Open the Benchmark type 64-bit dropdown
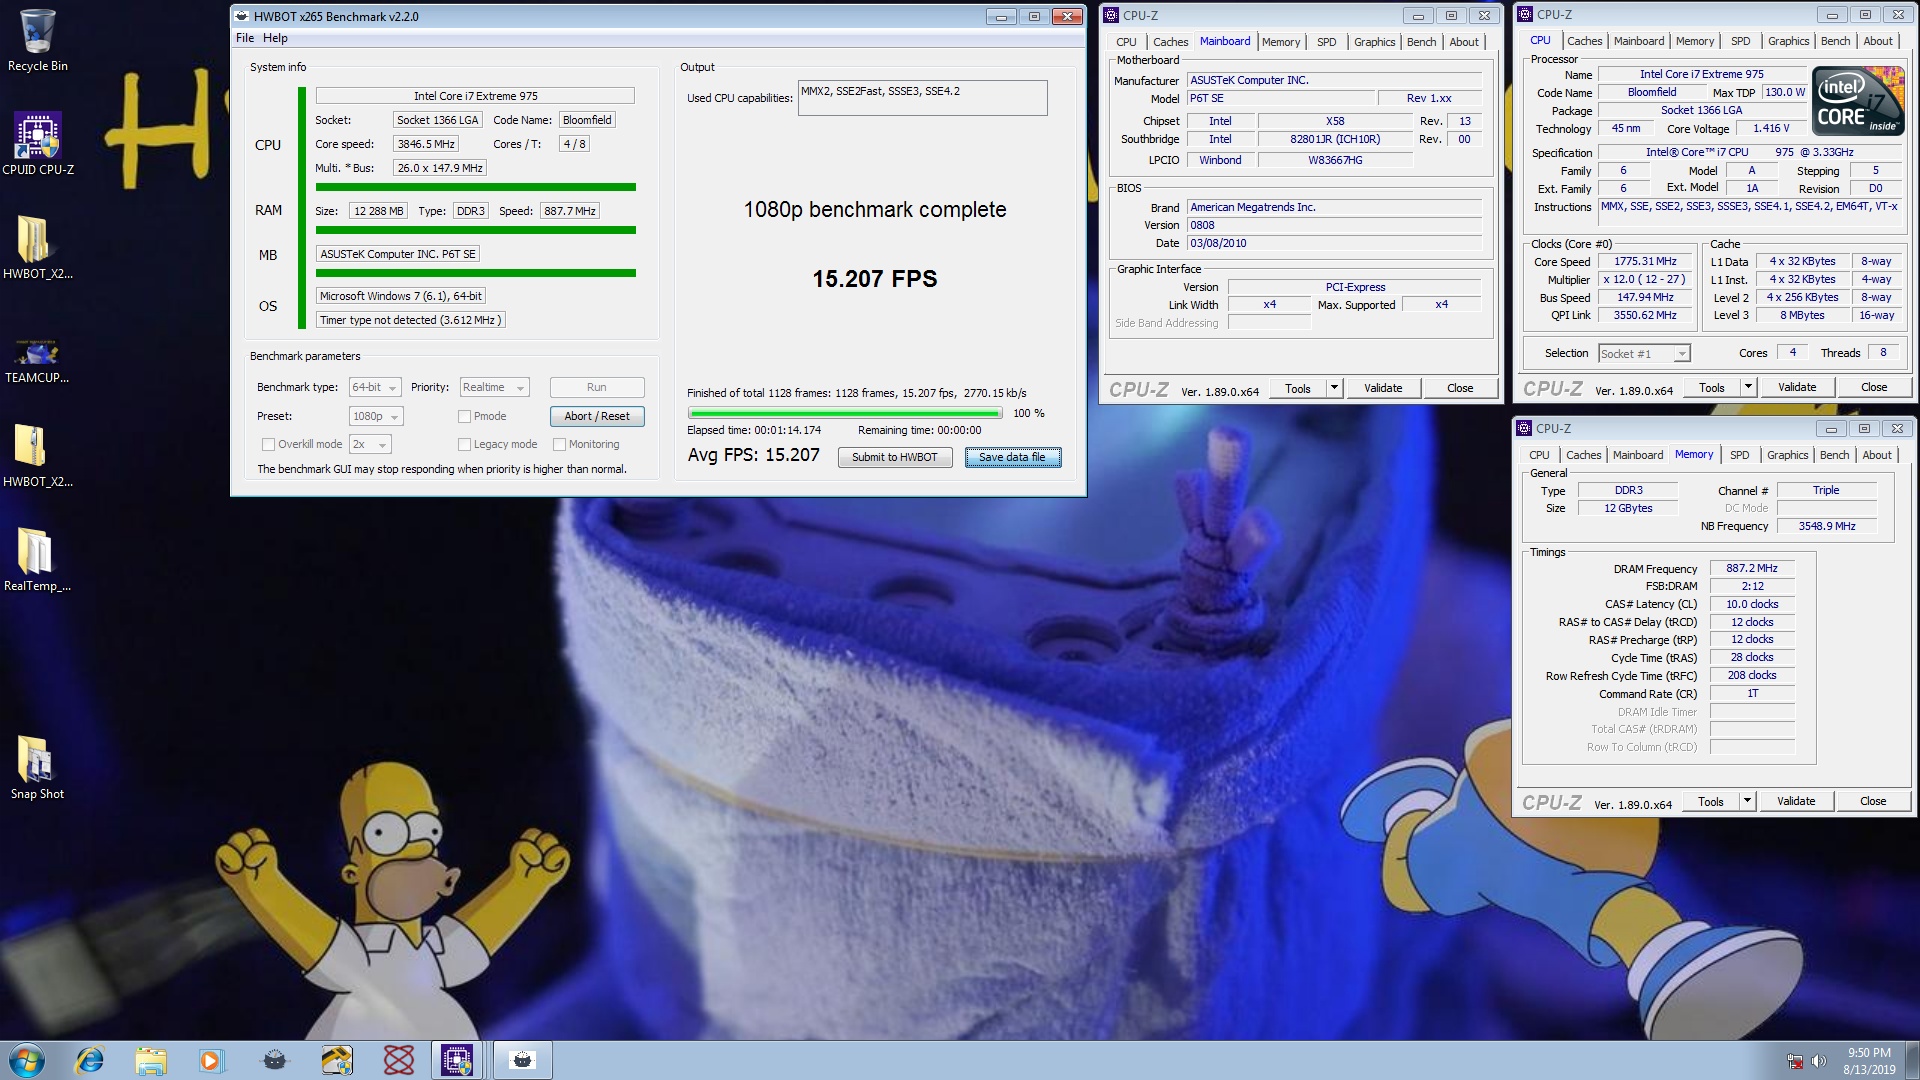This screenshot has height=1080, width=1920. point(375,387)
